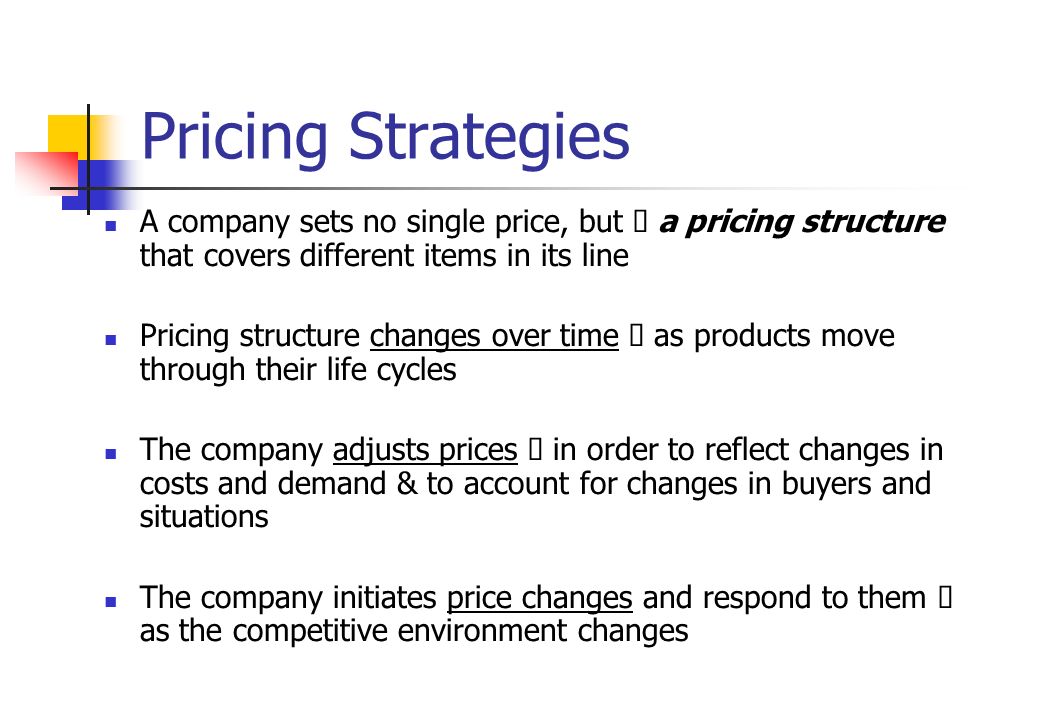Click the underlined 'price changes' text
Image resolution: width=1040 pixels, height=720 pixels.
click(539, 598)
